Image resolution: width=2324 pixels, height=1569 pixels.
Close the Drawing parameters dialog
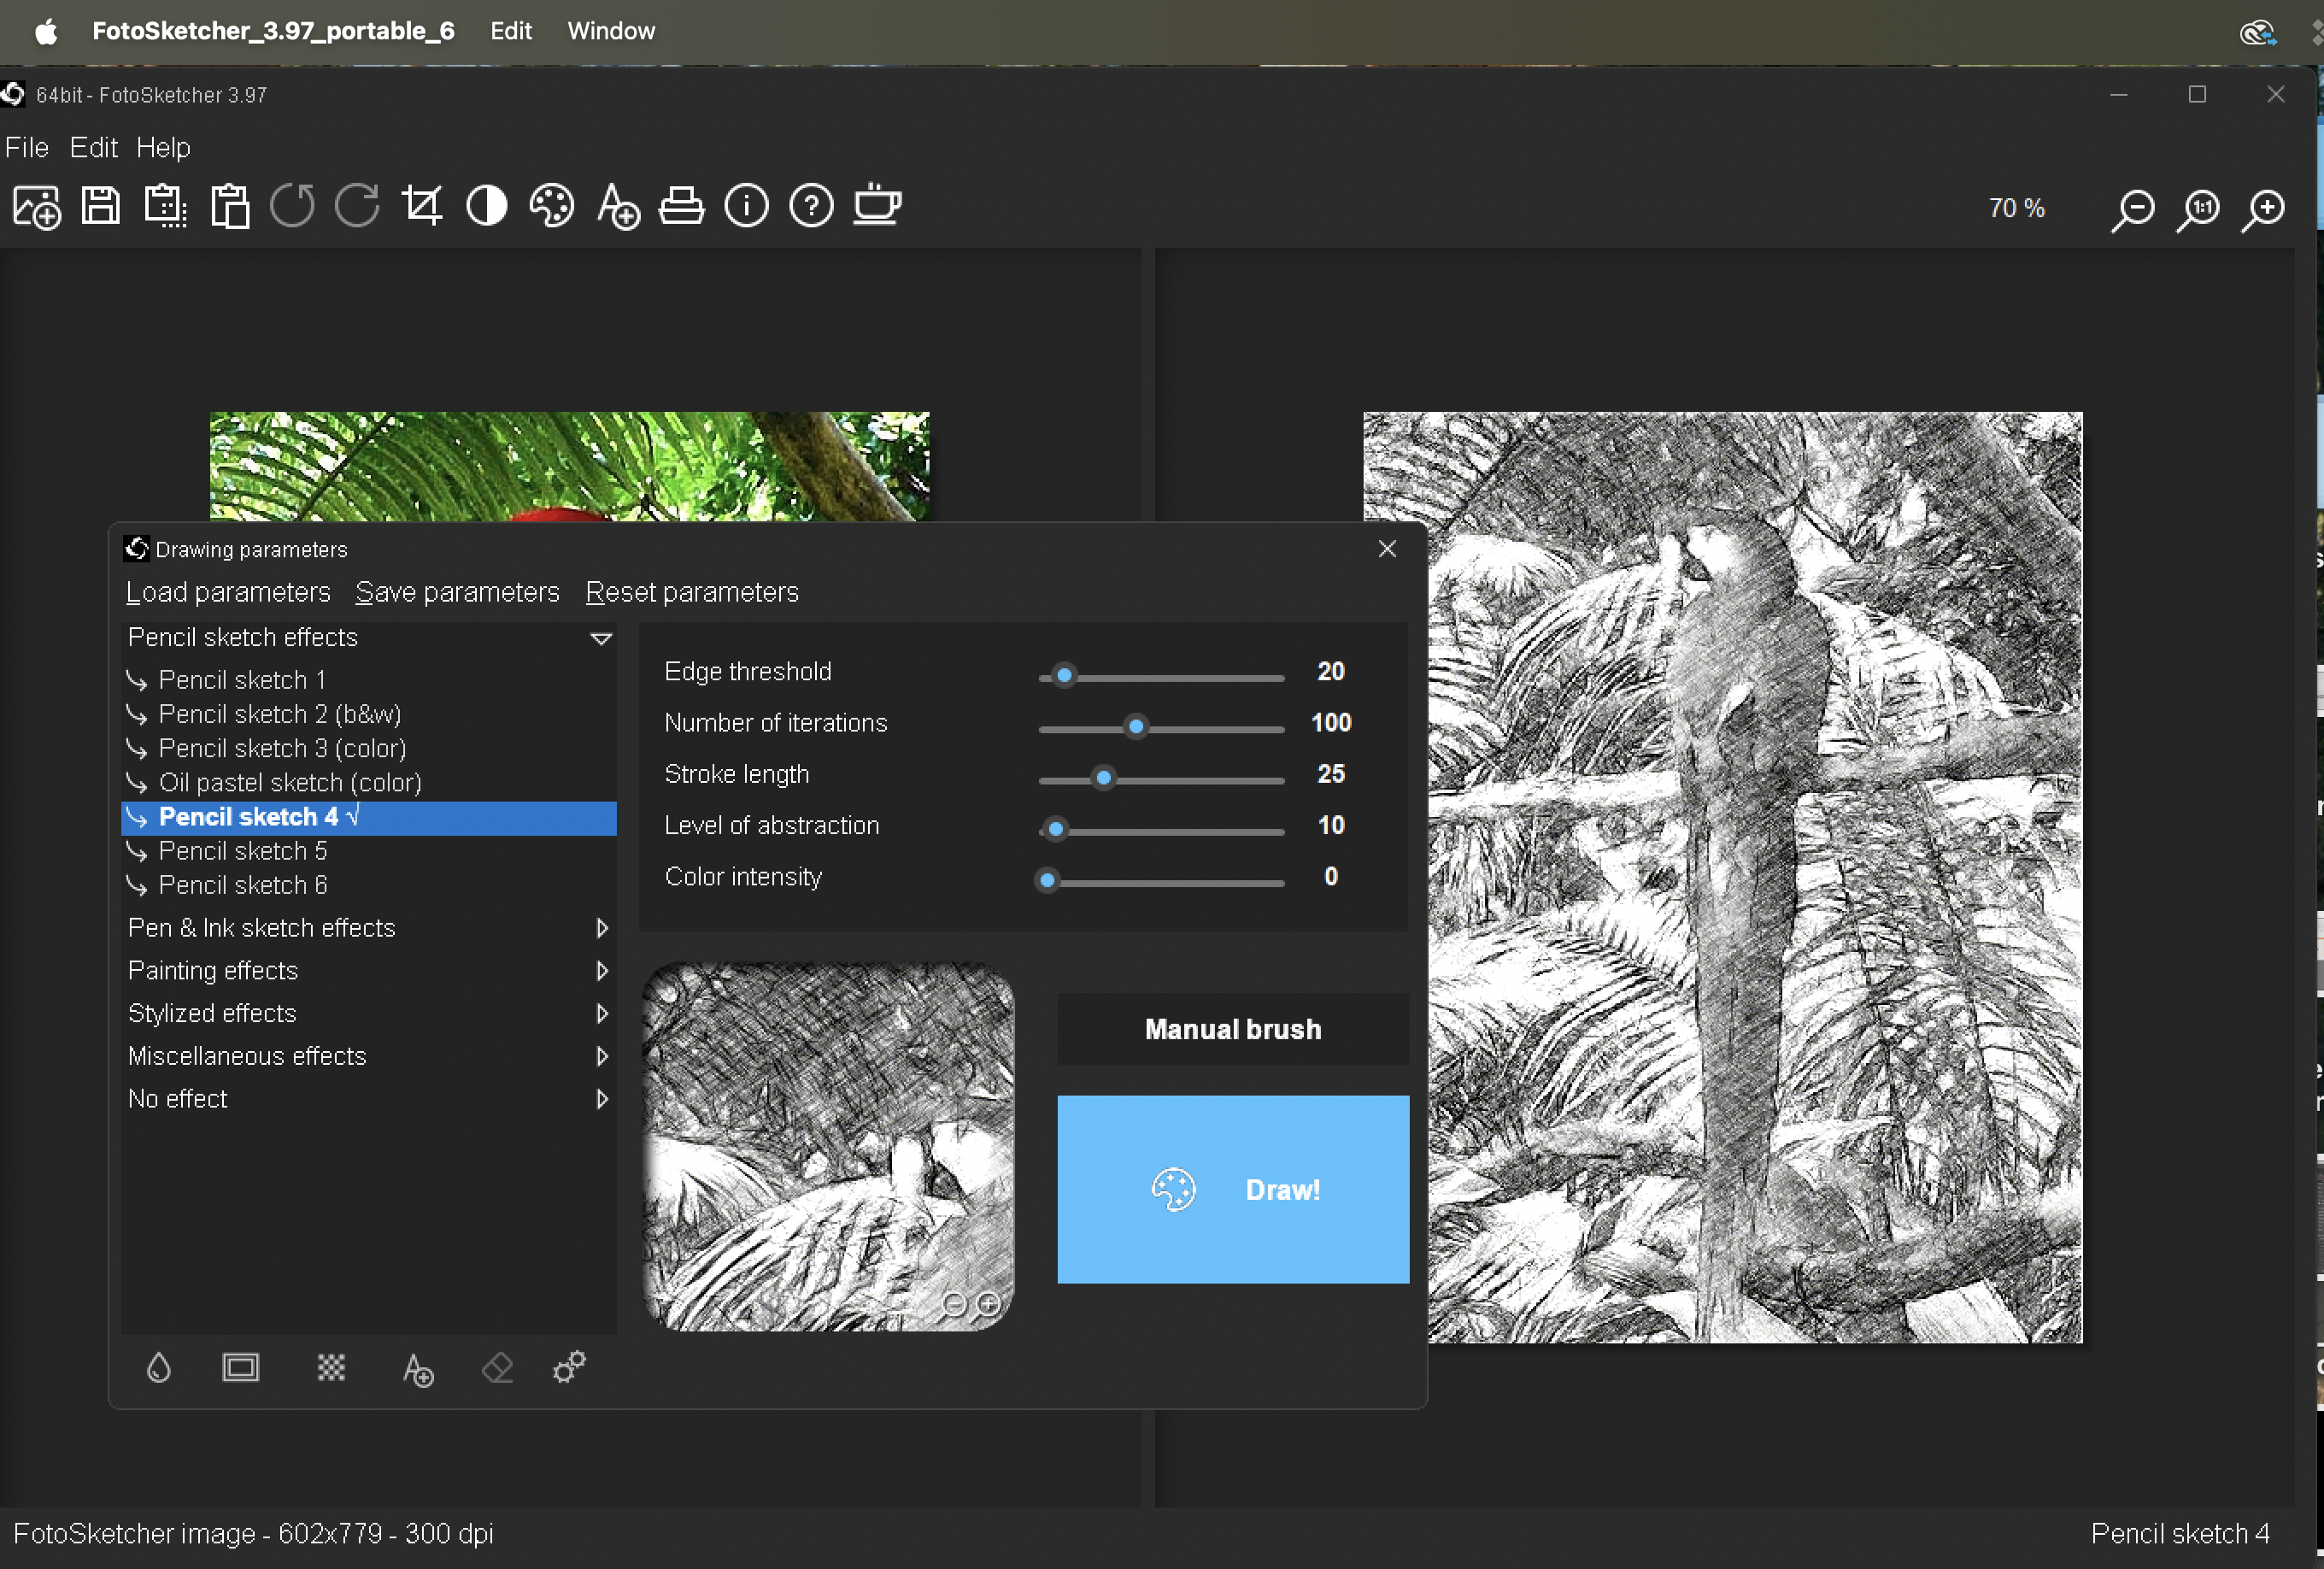(1387, 549)
